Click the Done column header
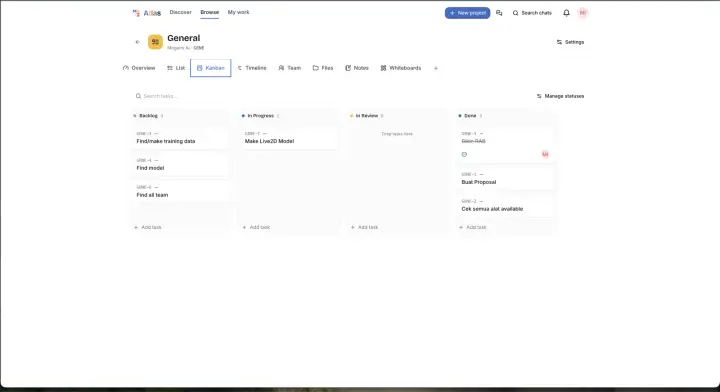Screen dimensions: 720x392 (470, 116)
